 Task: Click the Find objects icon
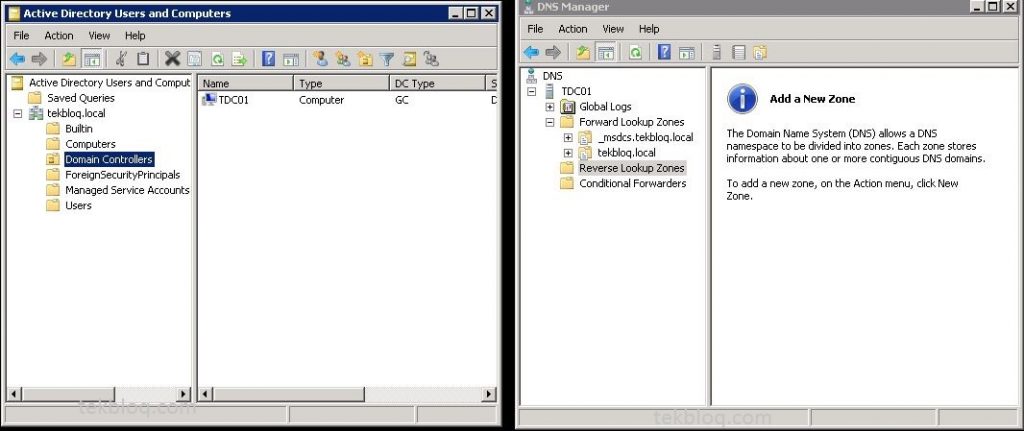pos(409,59)
